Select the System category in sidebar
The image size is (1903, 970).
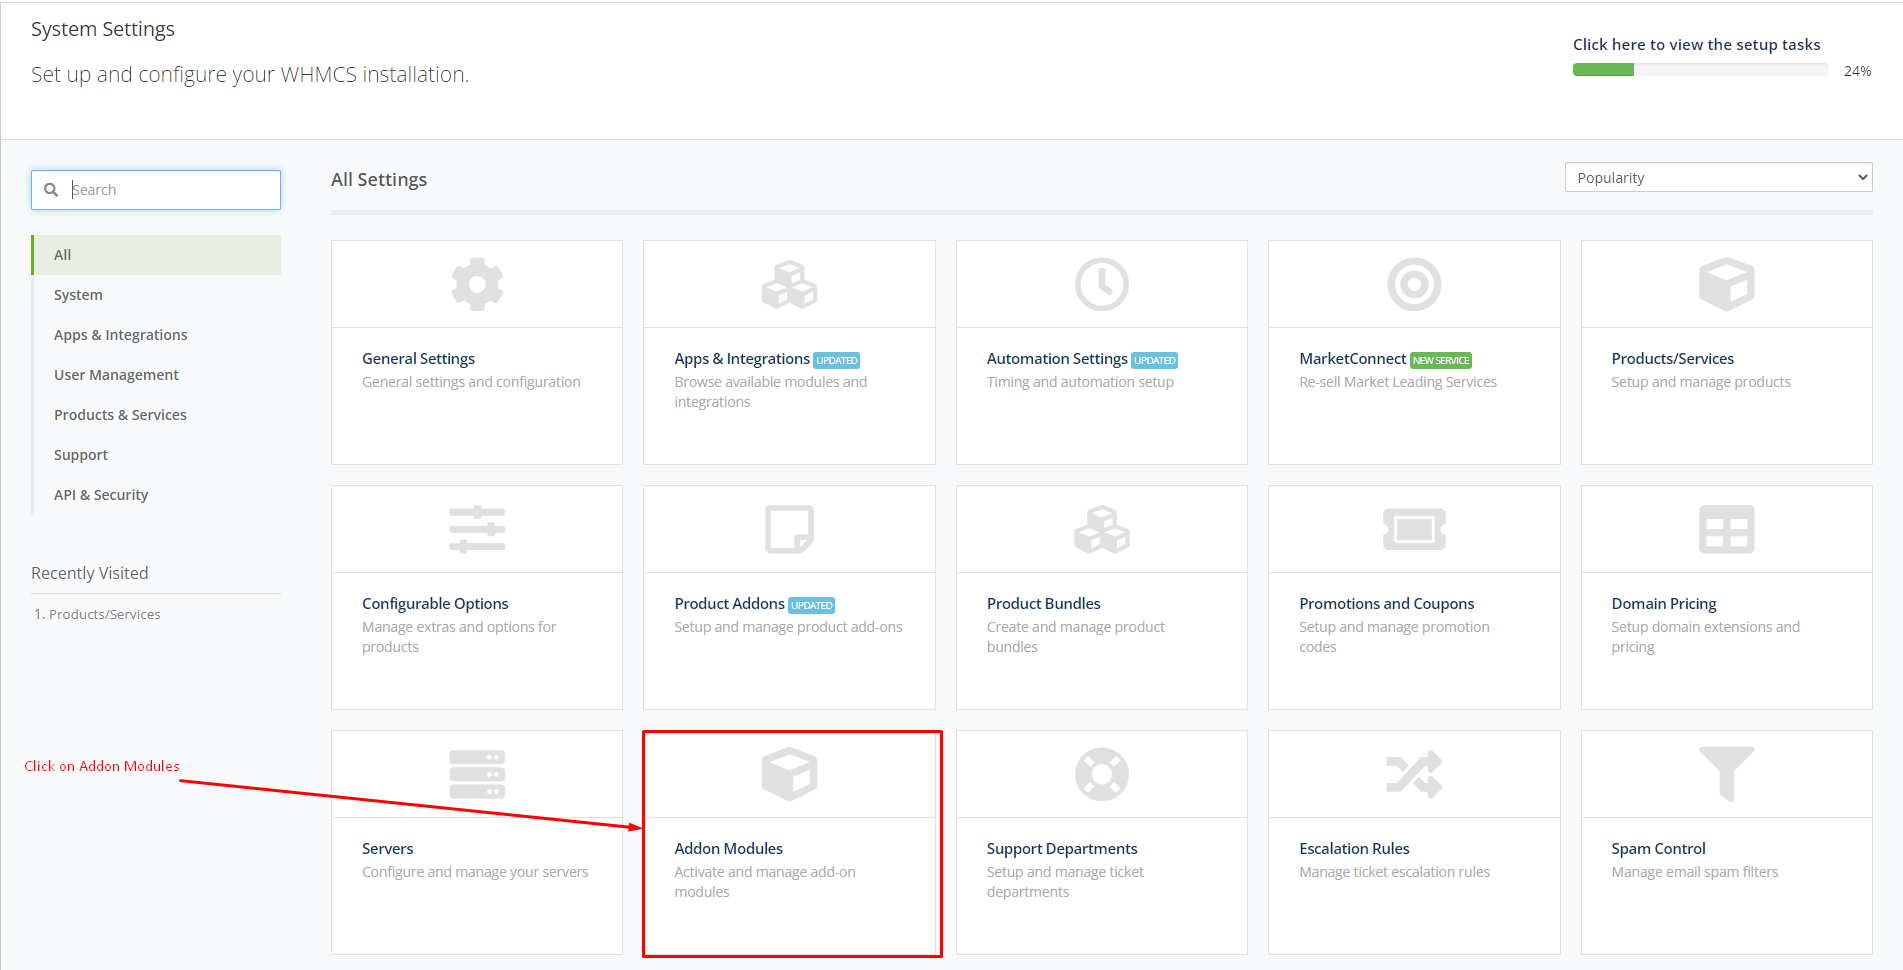pos(78,295)
